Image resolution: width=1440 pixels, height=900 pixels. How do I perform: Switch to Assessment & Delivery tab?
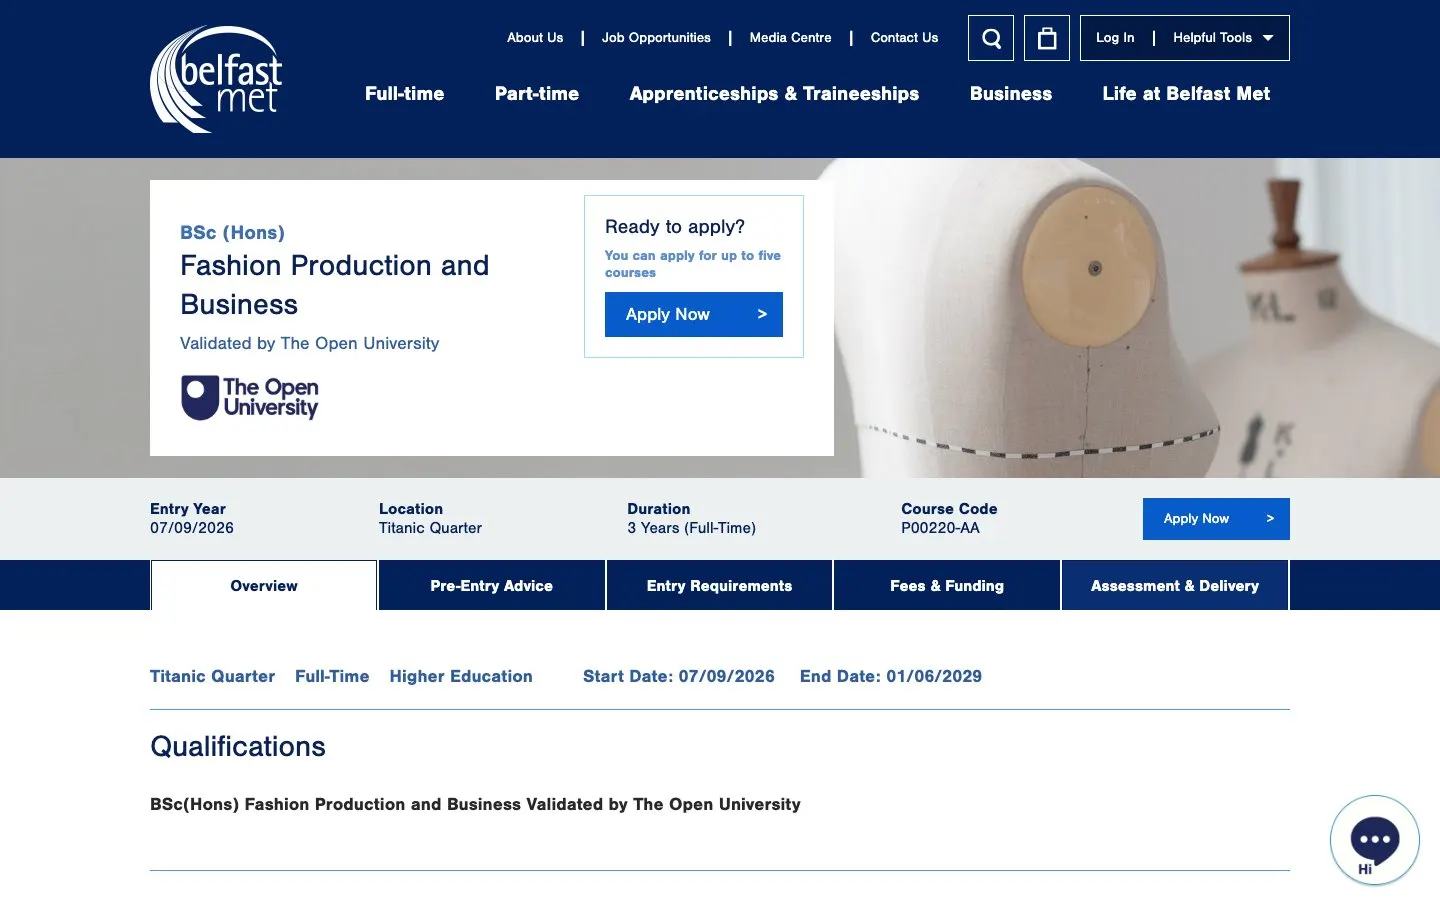click(x=1175, y=586)
